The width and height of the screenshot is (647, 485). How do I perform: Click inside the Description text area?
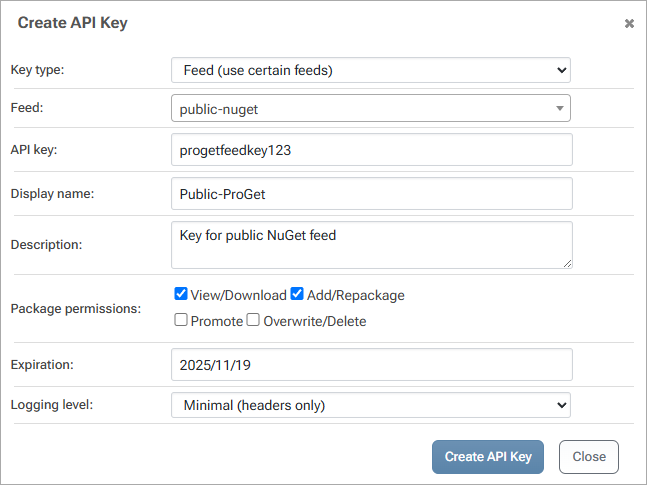(371, 245)
